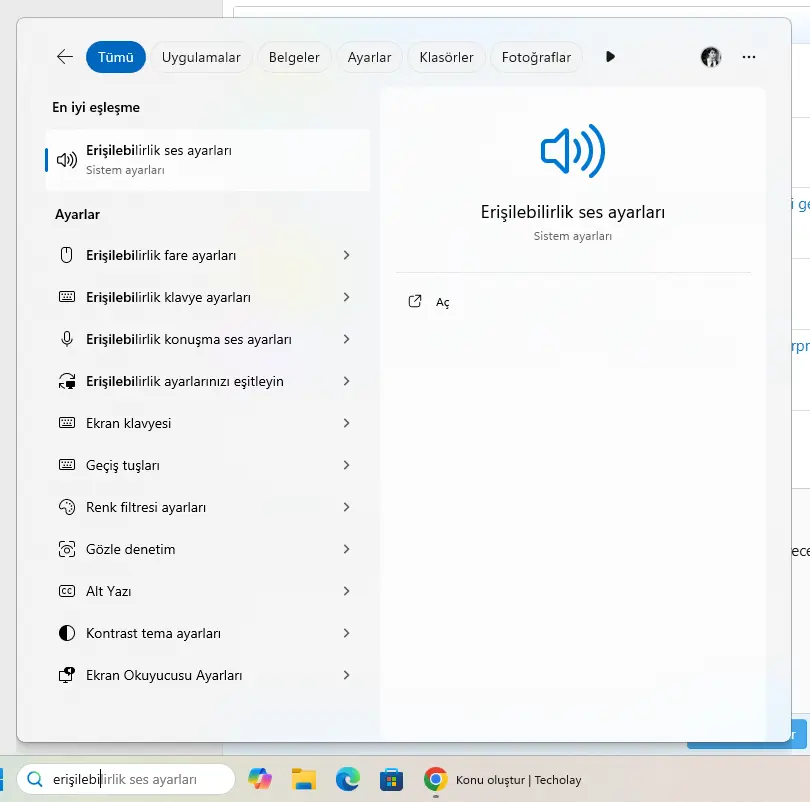Click eye control icon for Gözle denetim

tap(67, 549)
